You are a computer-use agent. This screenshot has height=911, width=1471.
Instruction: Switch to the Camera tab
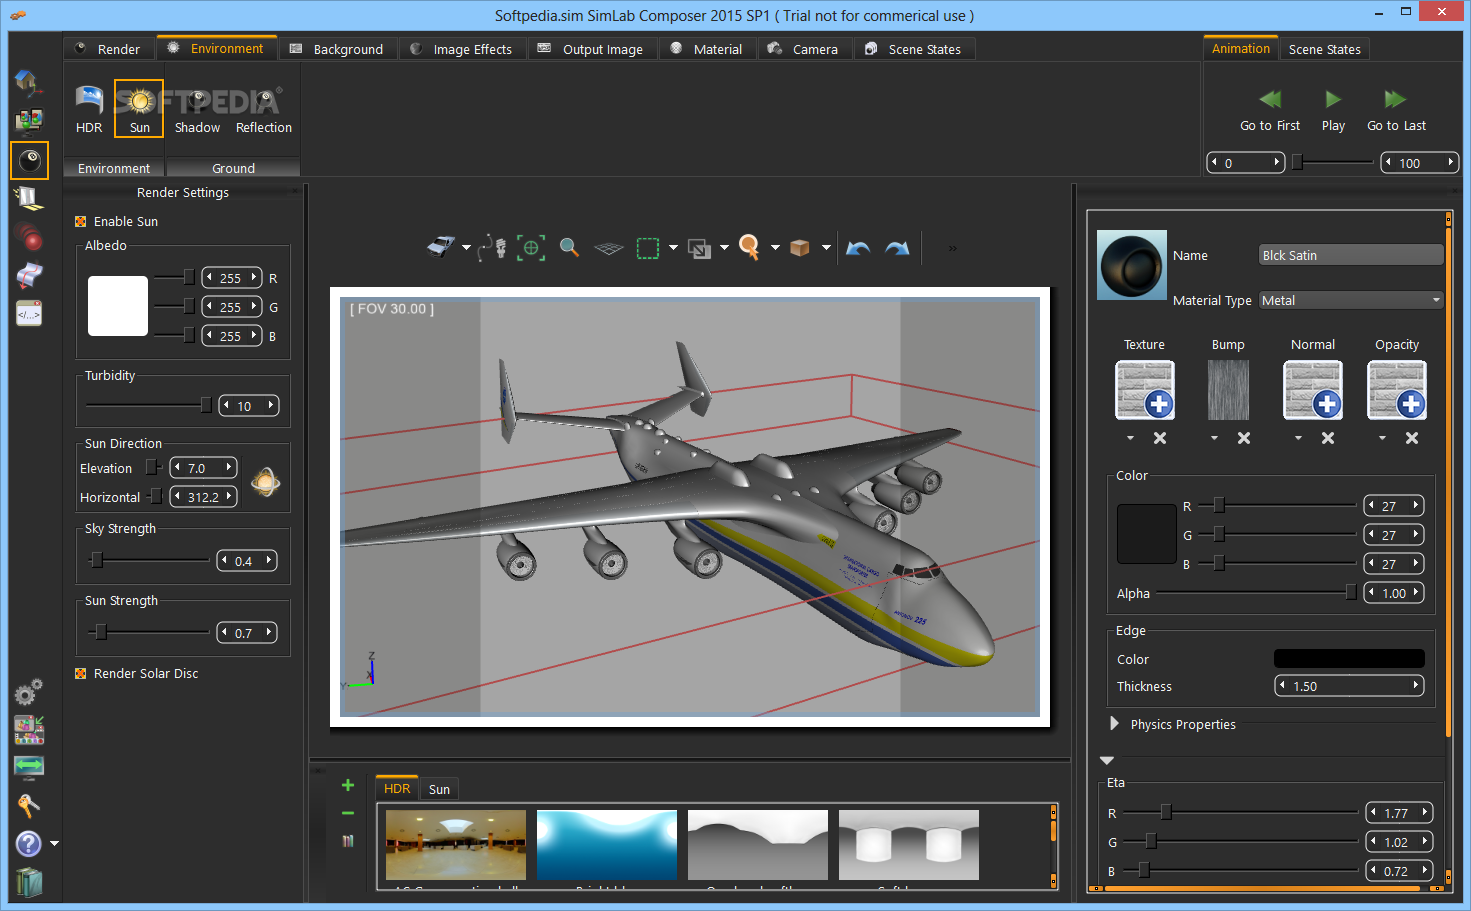click(x=803, y=49)
